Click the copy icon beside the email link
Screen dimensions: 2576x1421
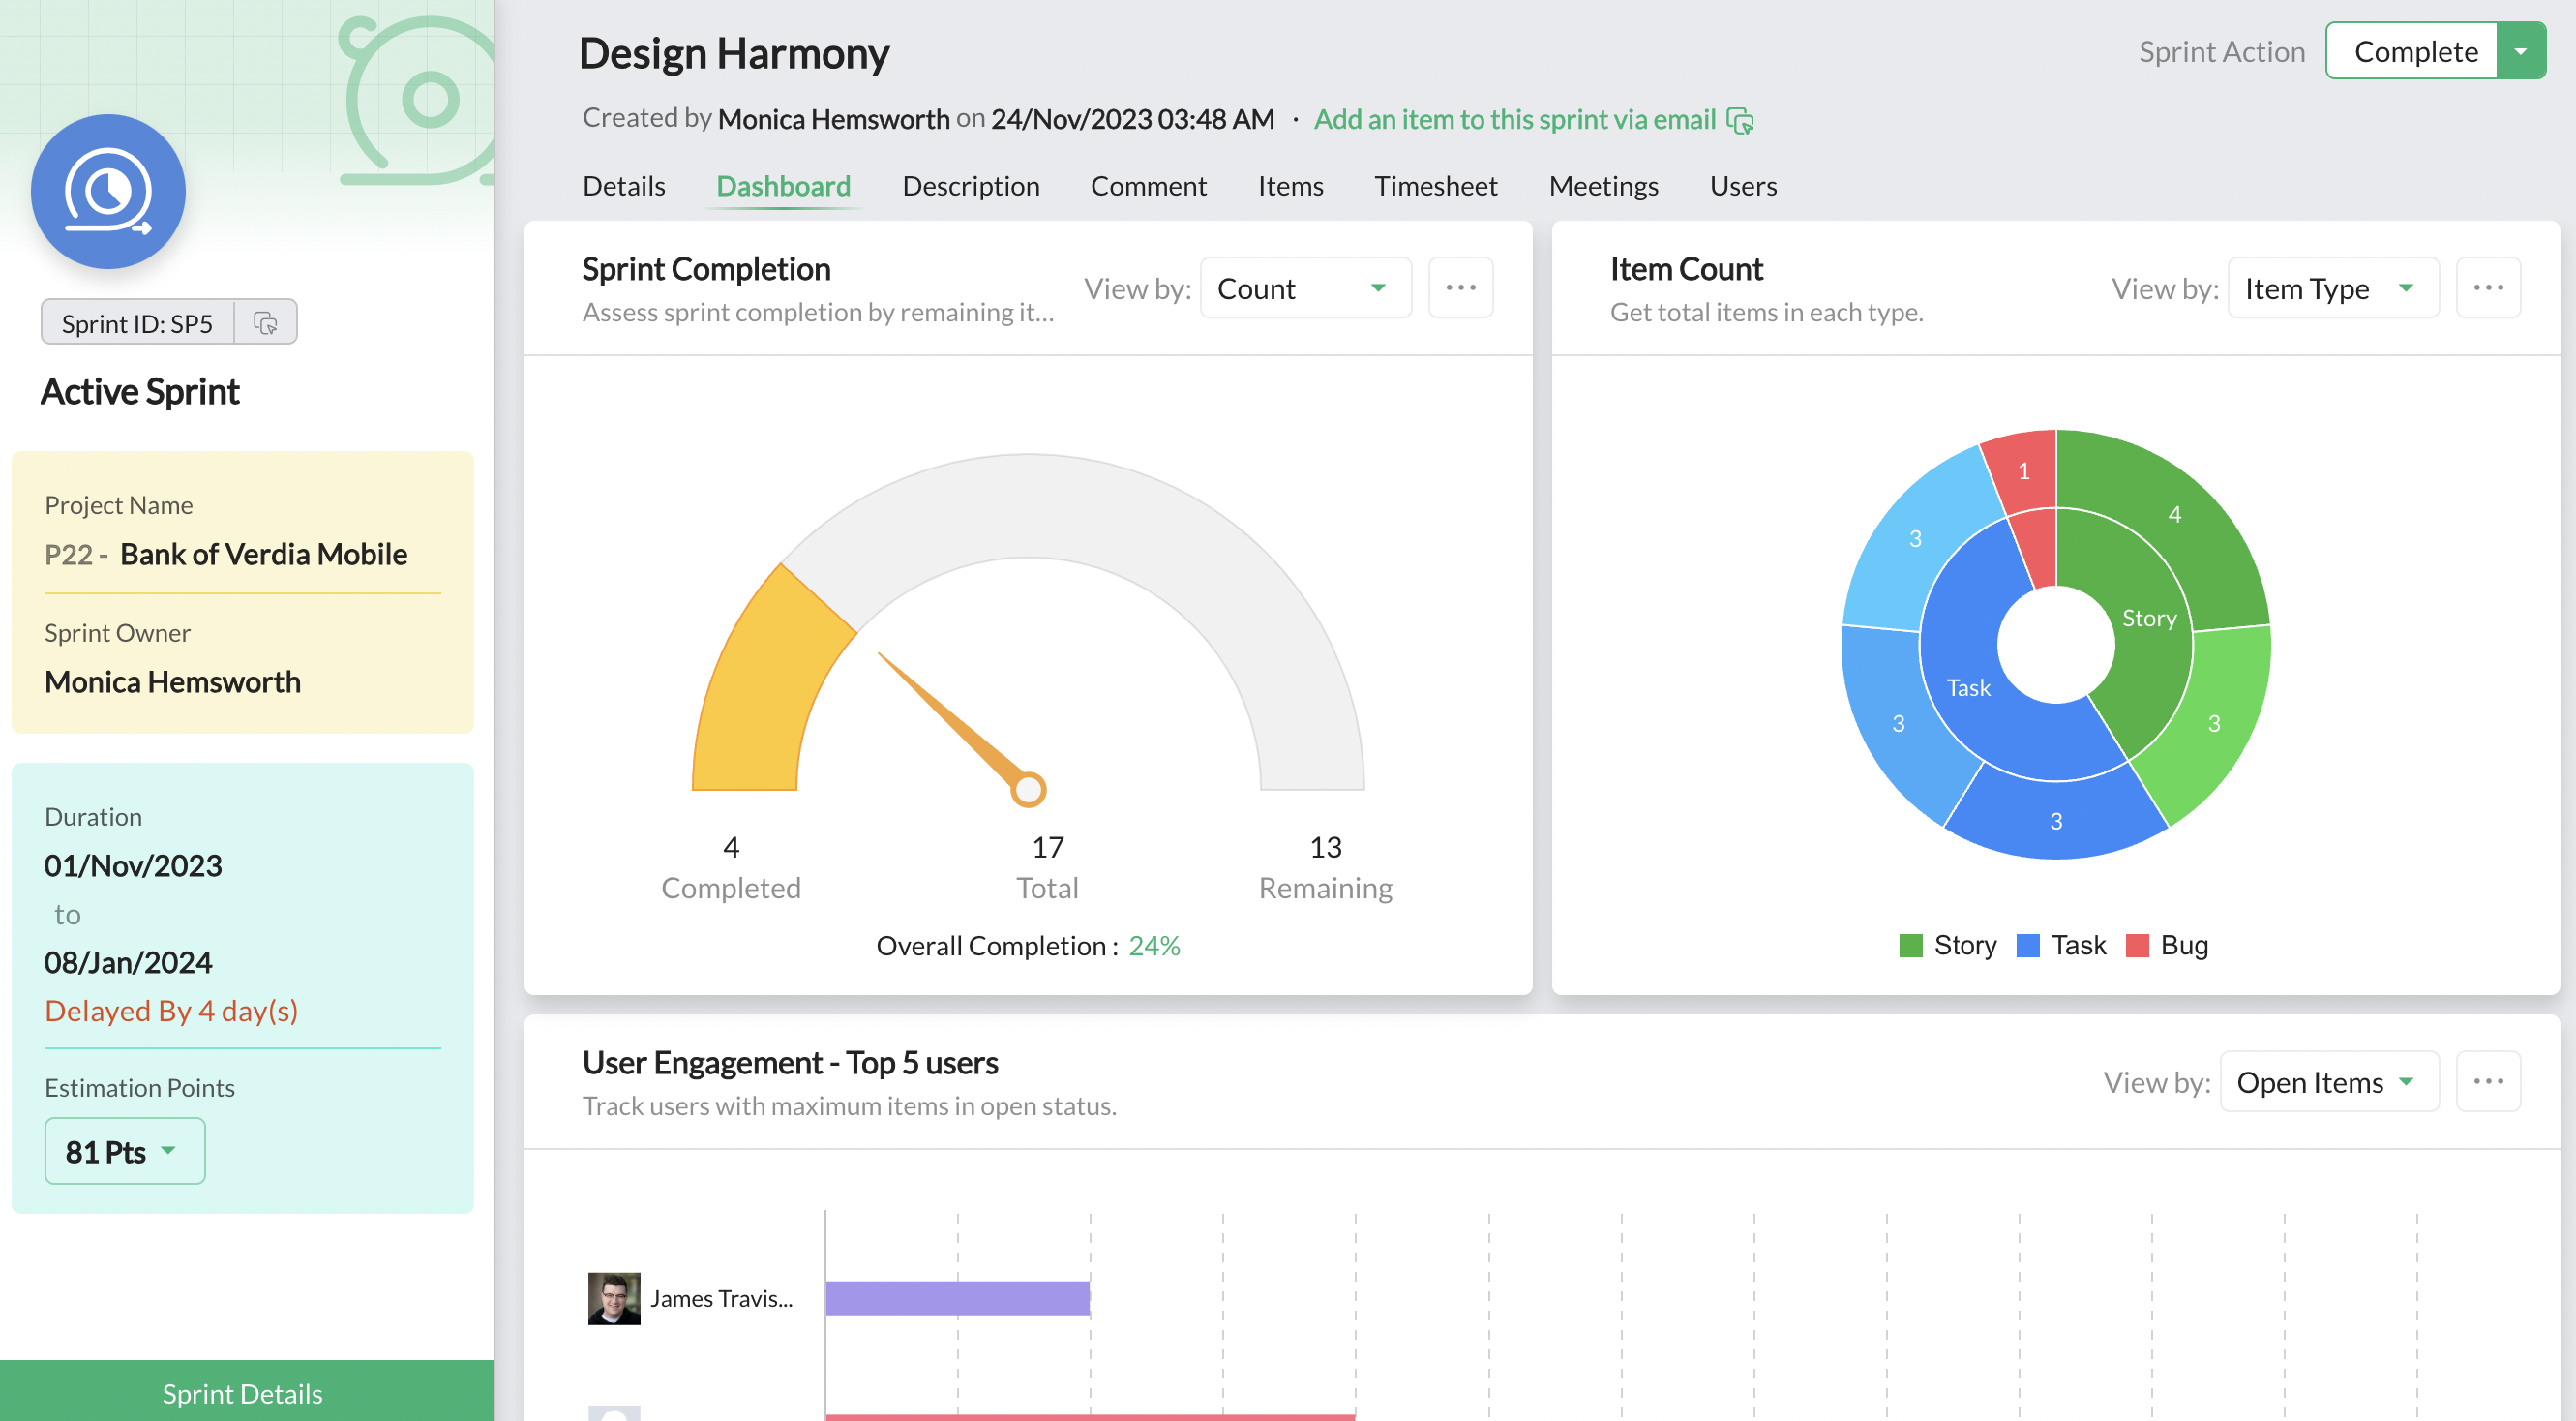(x=1740, y=121)
